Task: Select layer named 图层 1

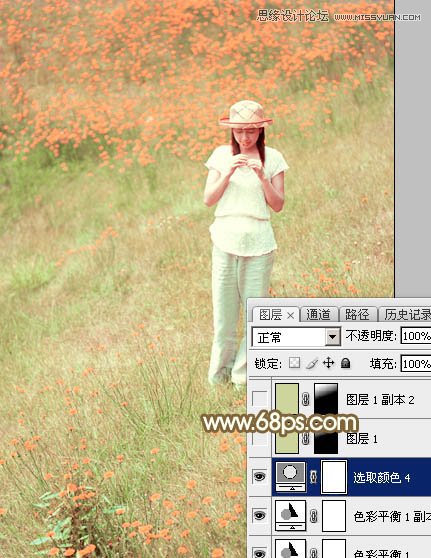Action: click(361, 438)
